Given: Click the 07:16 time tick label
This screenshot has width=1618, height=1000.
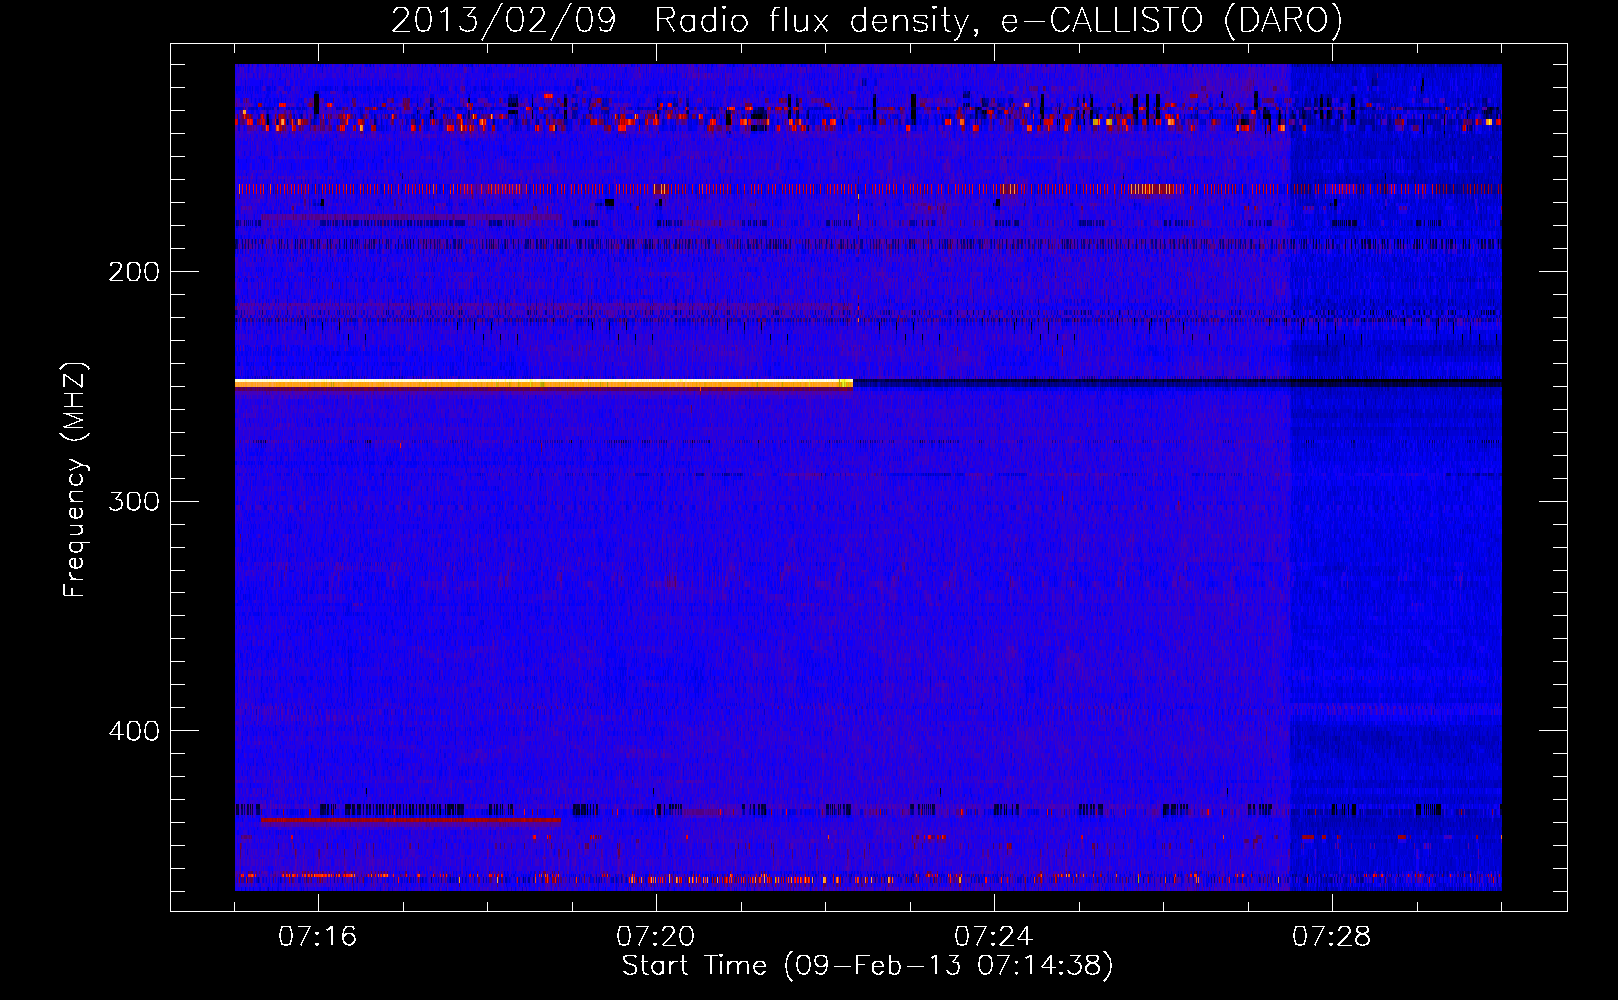Looking at the screenshot, I should (317, 937).
